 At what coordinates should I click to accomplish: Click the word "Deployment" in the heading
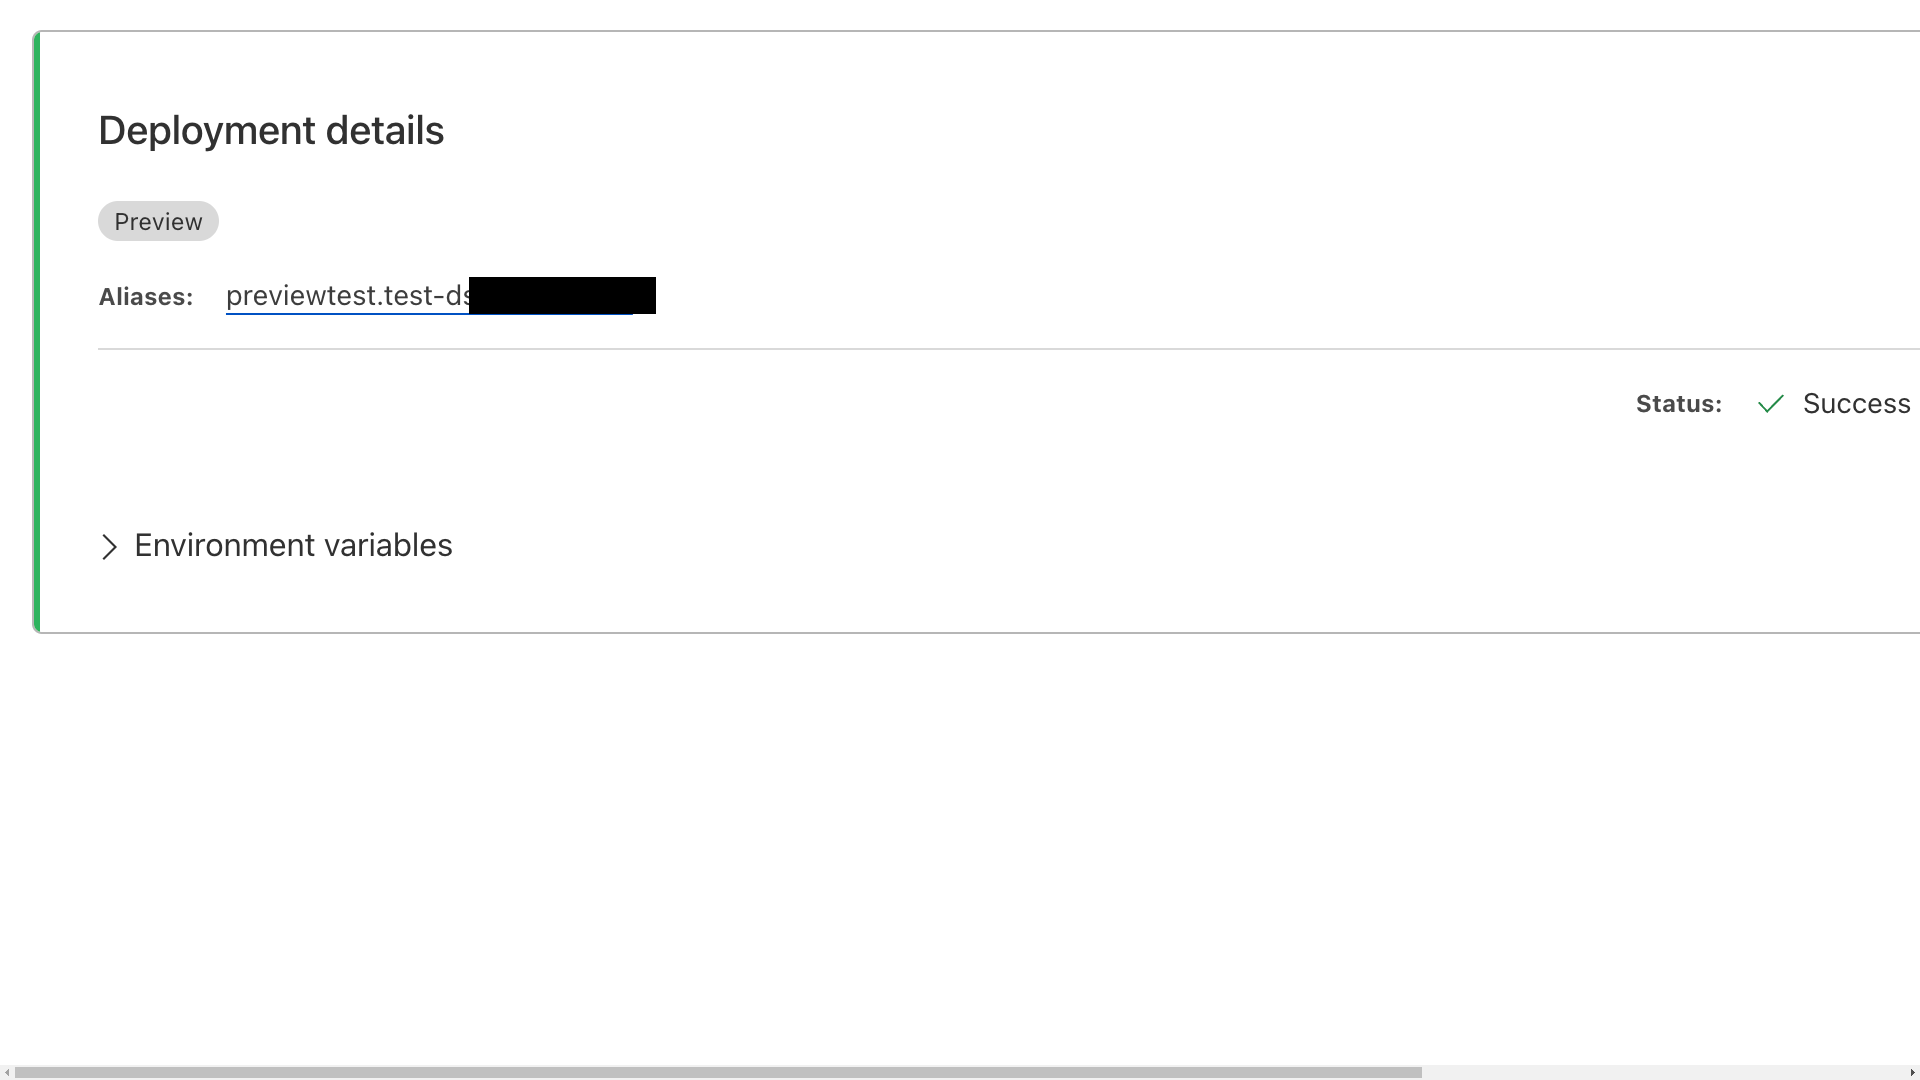pos(207,131)
